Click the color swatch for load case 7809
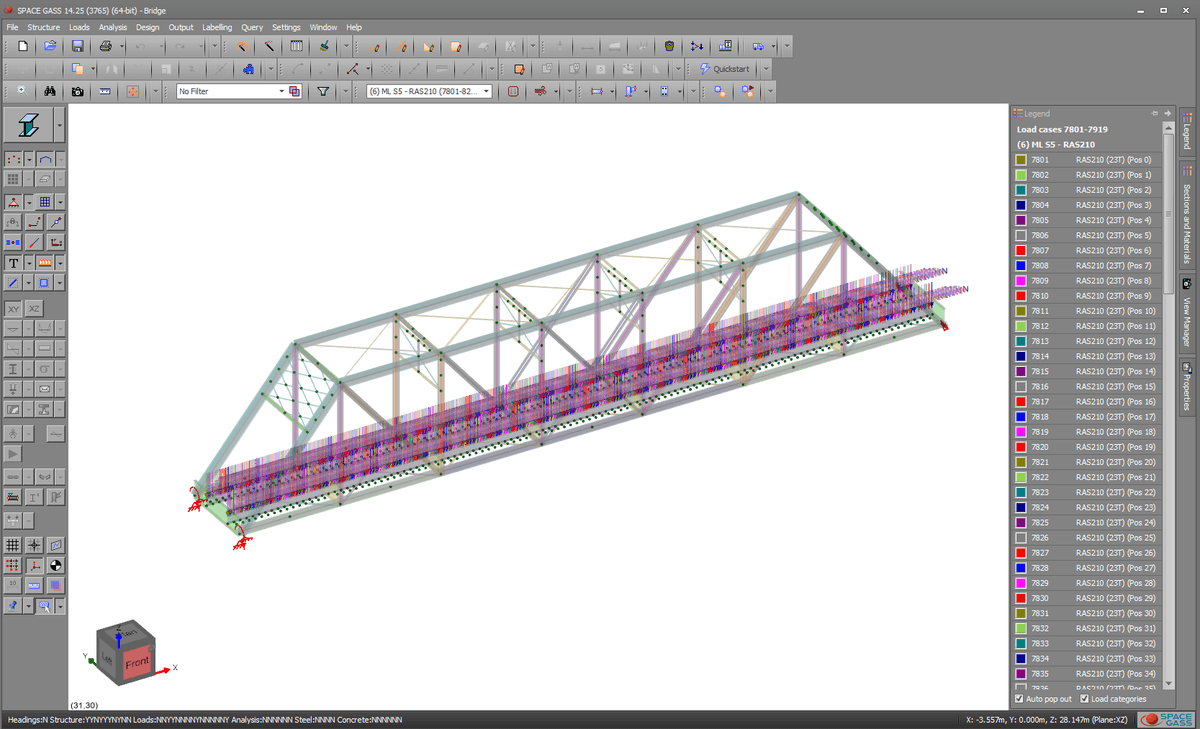The height and width of the screenshot is (729, 1200). 1021,281
